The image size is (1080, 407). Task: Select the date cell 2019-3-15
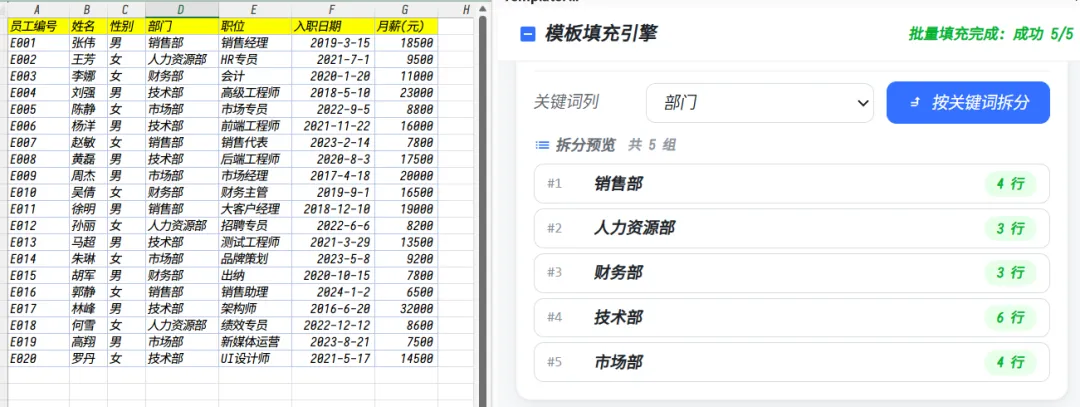333,43
